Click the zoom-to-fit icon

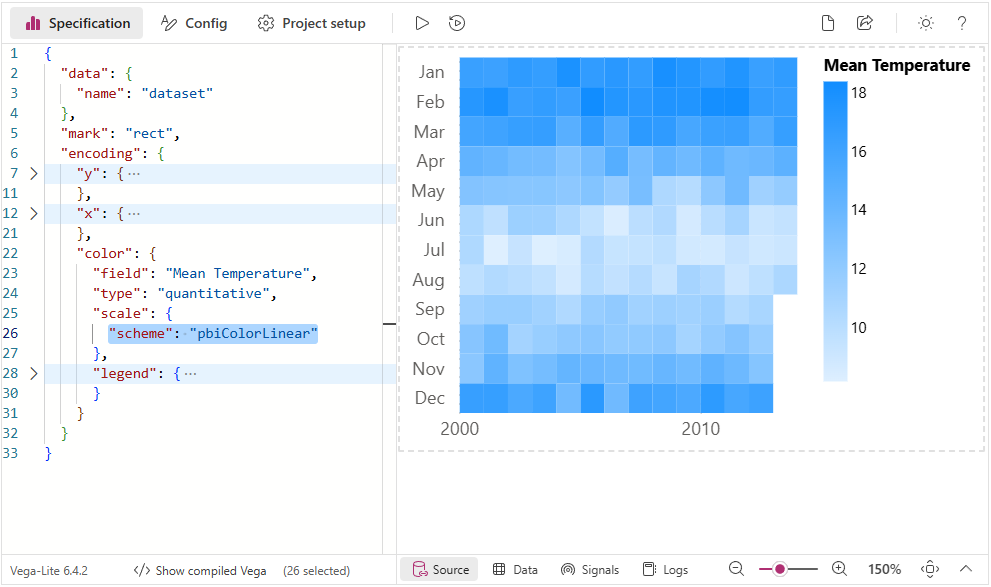click(x=930, y=569)
